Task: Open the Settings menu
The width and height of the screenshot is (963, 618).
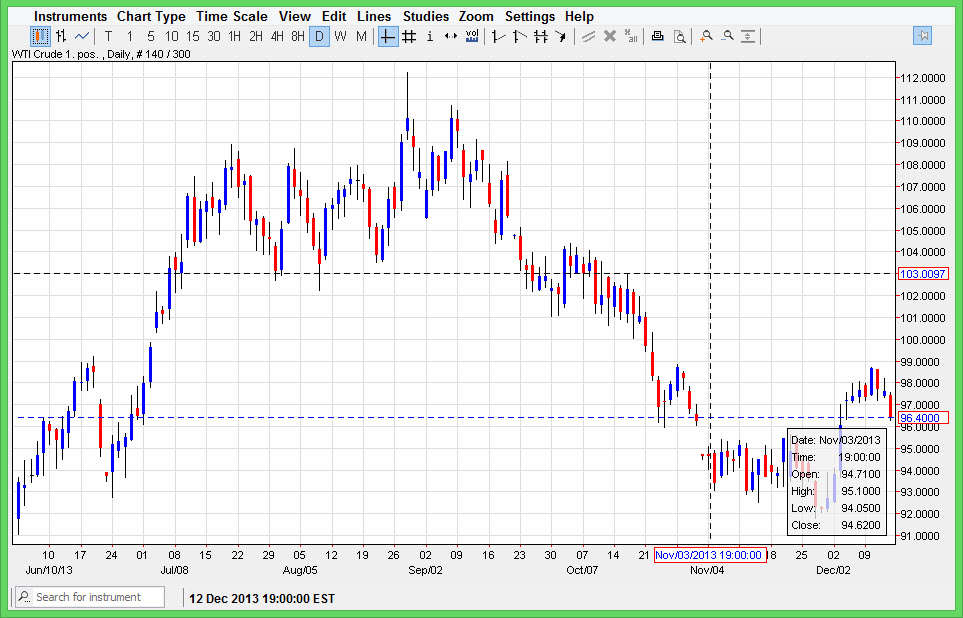Action: (x=529, y=16)
